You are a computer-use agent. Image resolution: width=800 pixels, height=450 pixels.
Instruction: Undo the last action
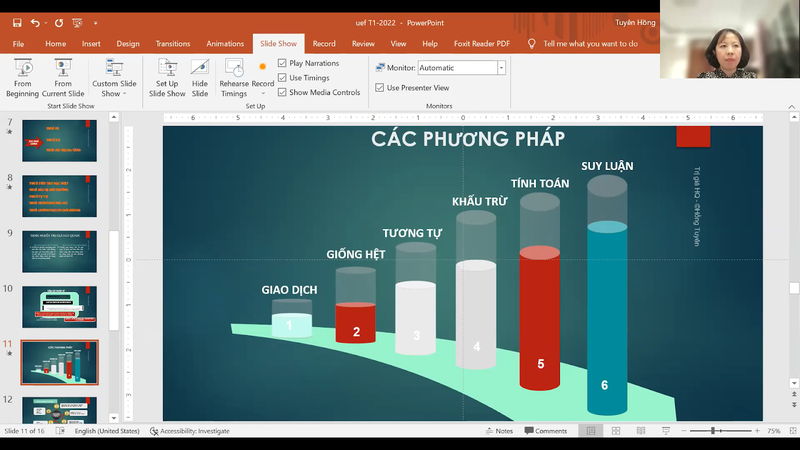[x=36, y=22]
